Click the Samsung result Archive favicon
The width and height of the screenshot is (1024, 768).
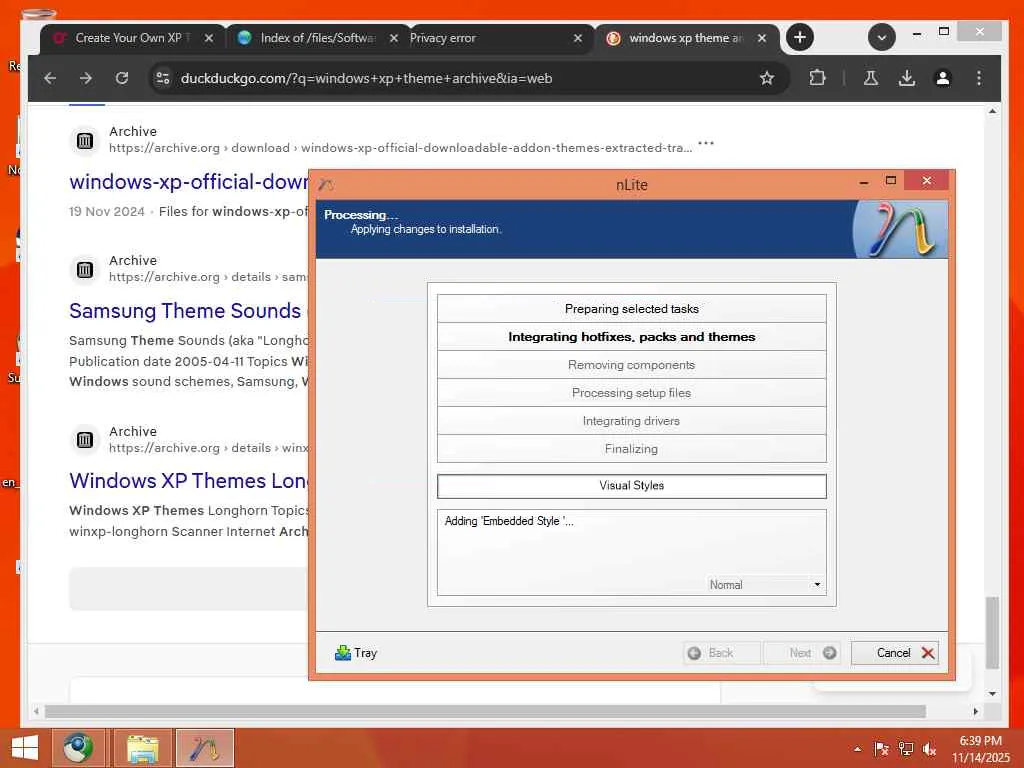85,269
